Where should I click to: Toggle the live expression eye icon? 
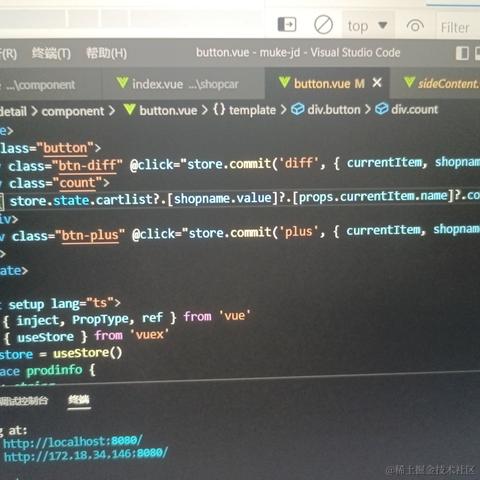415,26
